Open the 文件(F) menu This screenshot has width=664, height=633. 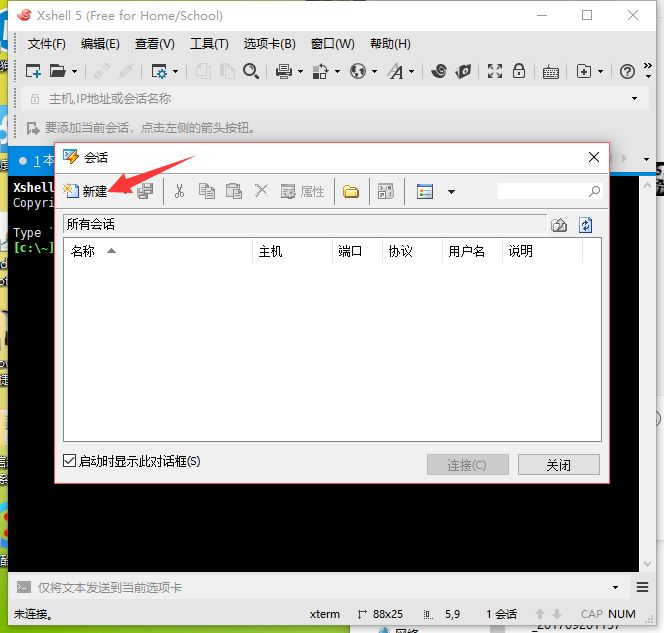(x=47, y=44)
